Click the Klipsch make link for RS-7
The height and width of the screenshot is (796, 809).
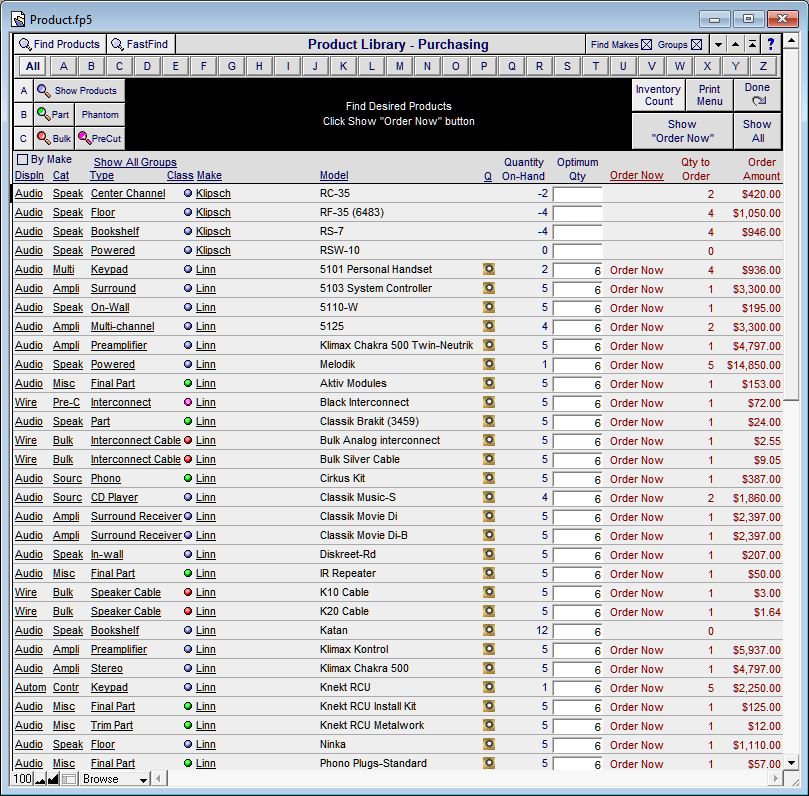click(213, 231)
